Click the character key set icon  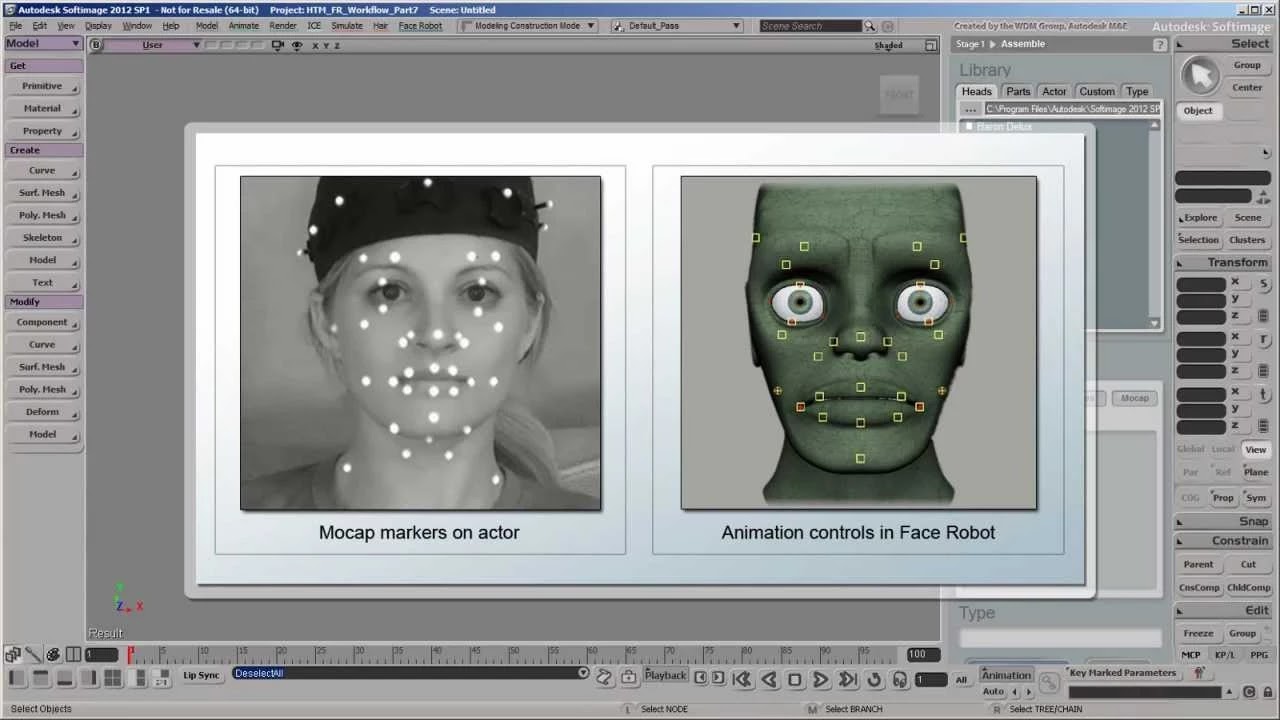pos(1199,673)
